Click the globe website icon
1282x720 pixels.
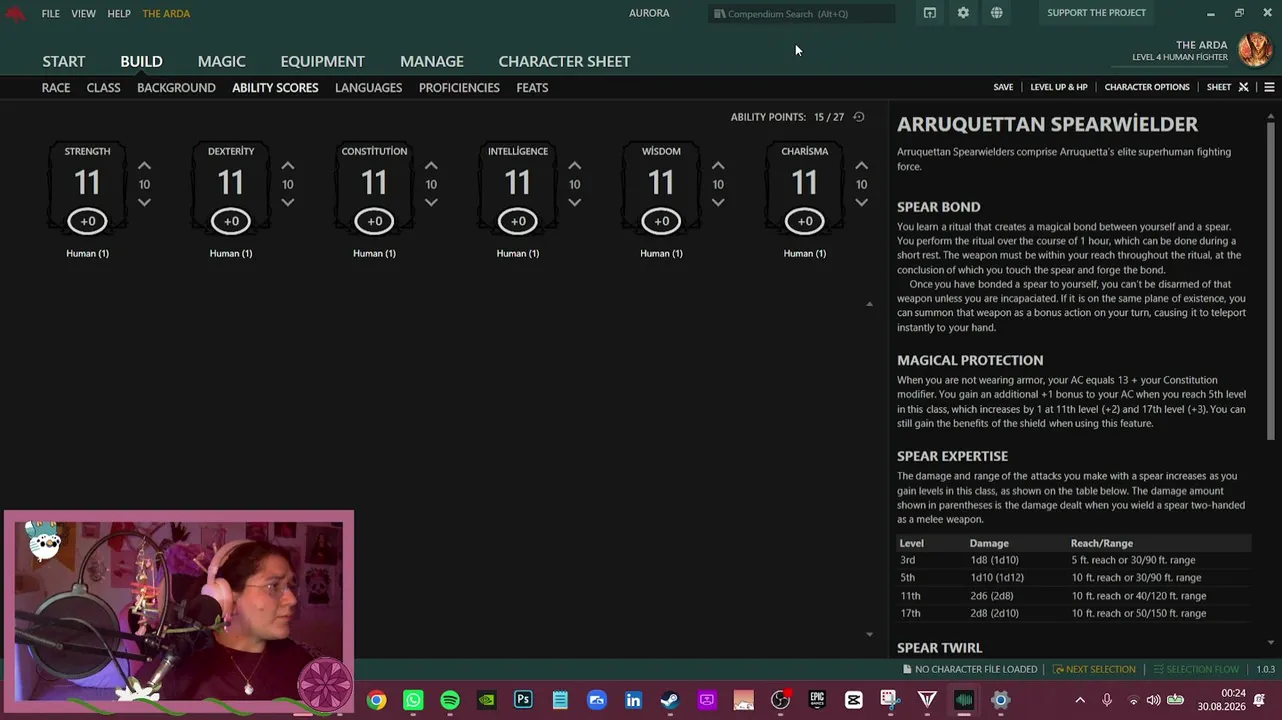click(997, 13)
